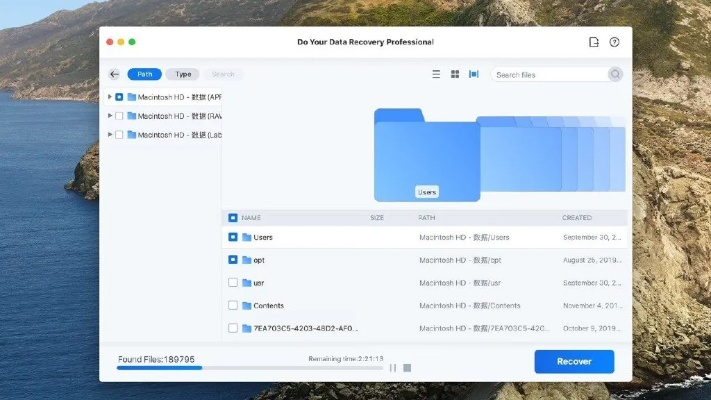
Task: Toggle checkbox for Macintosh HD (APF volume
Action: pos(119,97)
